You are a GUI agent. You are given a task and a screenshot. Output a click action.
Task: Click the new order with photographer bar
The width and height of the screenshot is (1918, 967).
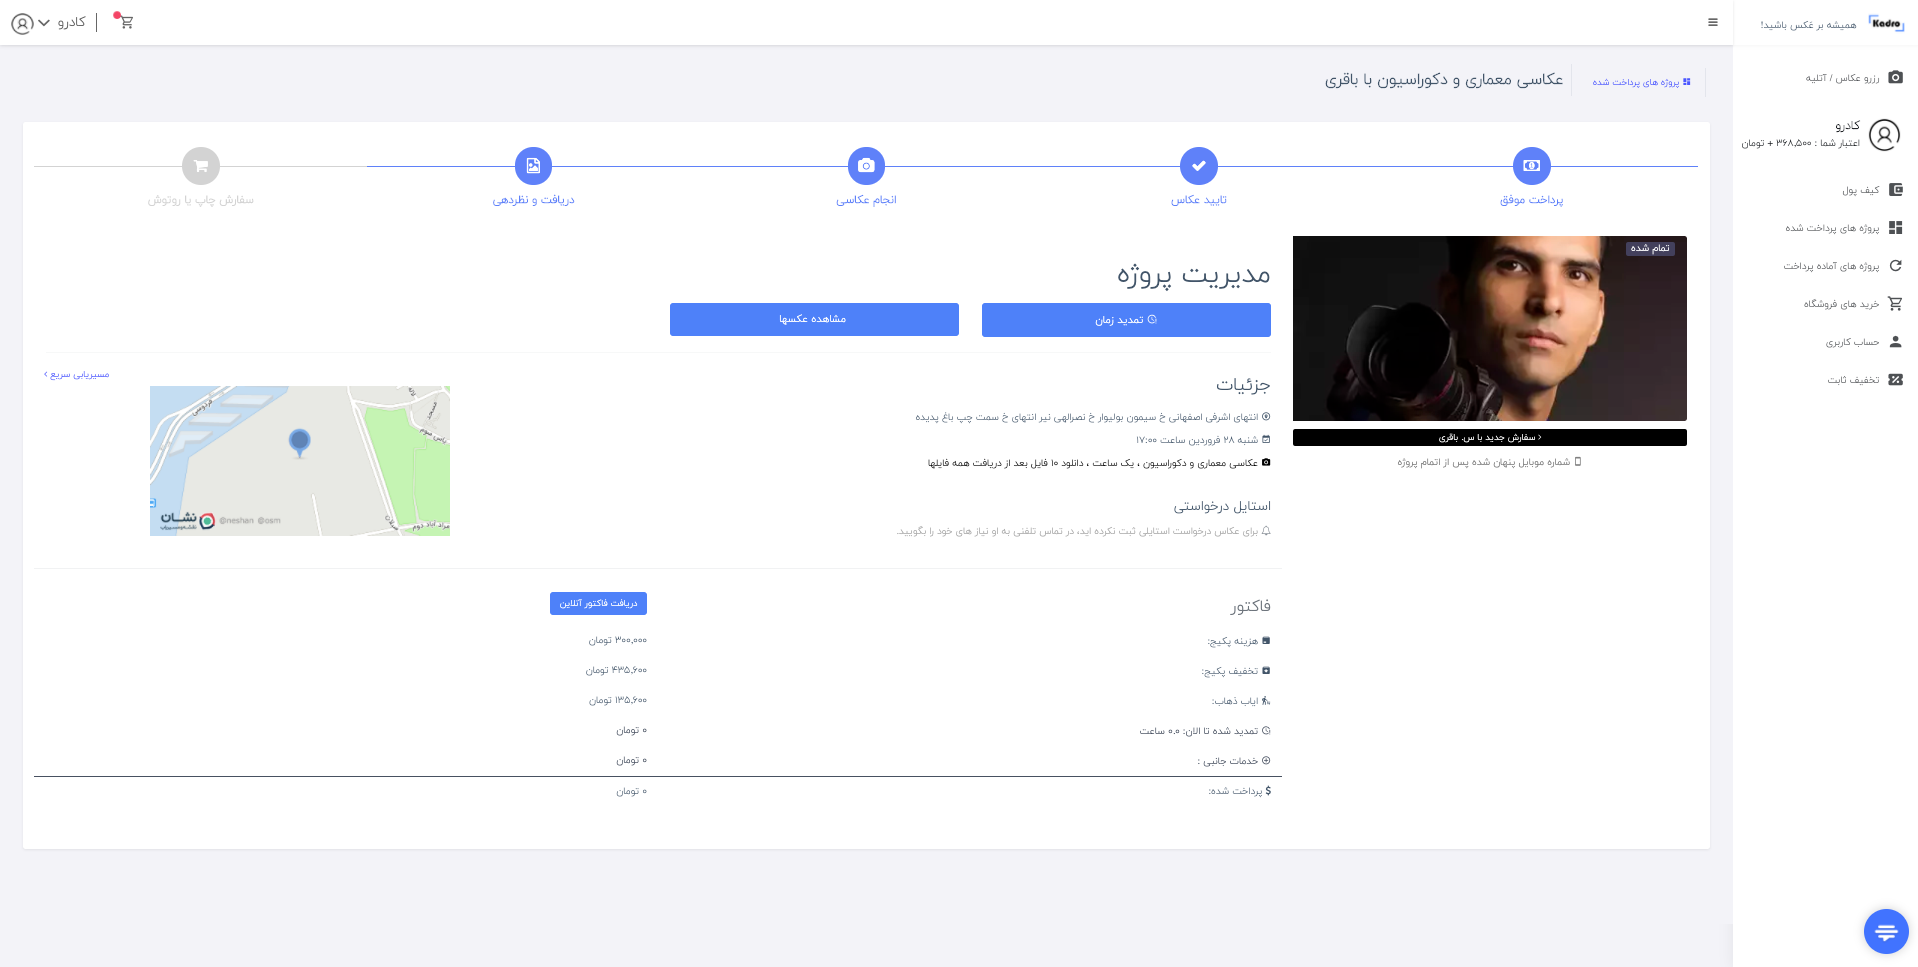pyautogui.click(x=1489, y=438)
